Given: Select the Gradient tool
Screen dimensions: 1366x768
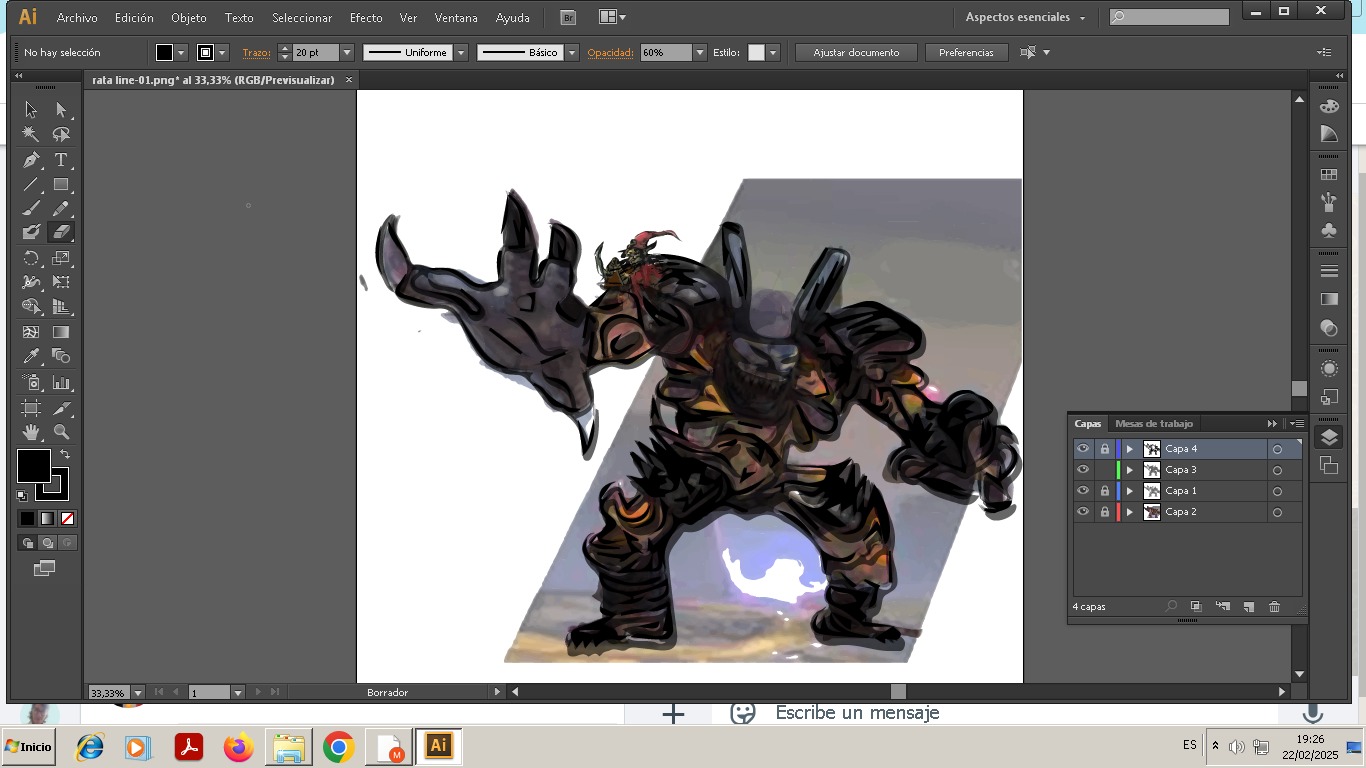Looking at the screenshot, I should tap(61, 332).
